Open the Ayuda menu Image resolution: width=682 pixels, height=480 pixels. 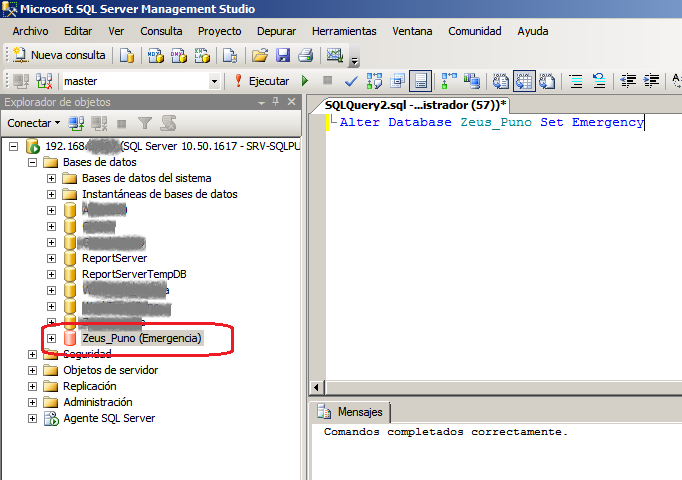533,31
